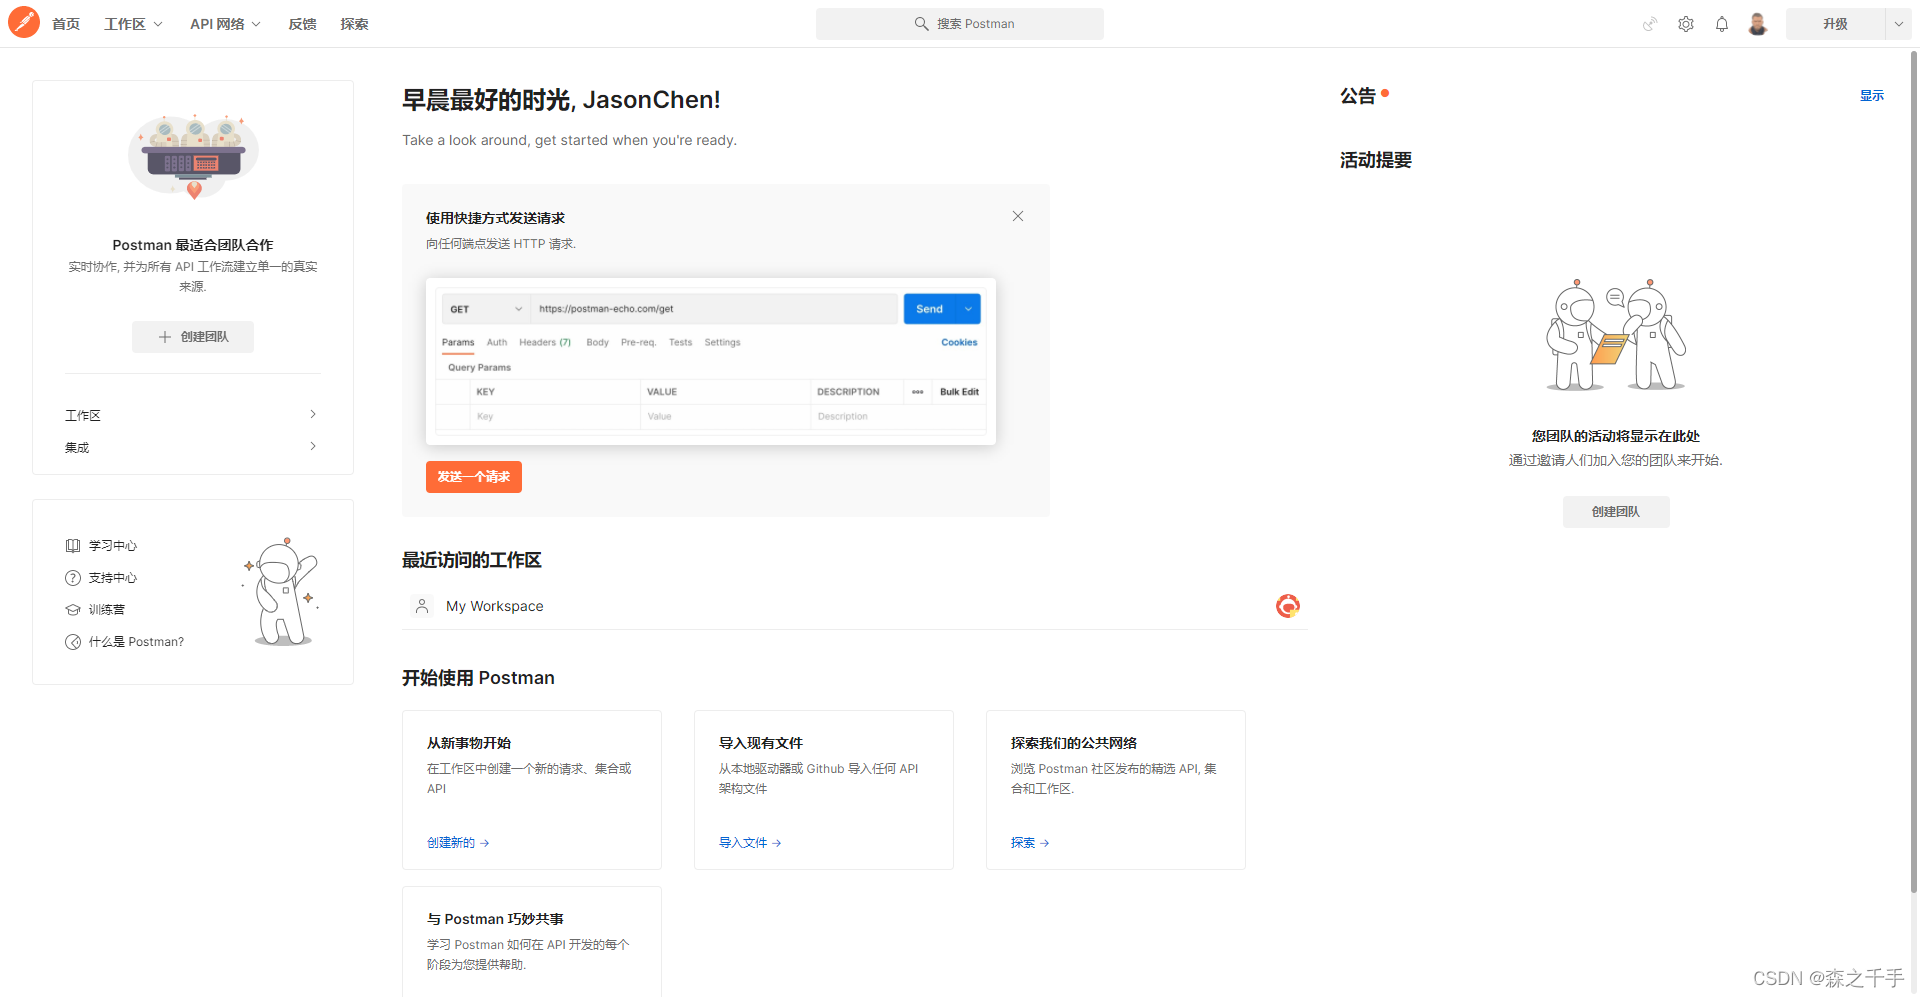Screen dimensions: 1920x997
Task: Open 训练营 link
Action: 106,610
